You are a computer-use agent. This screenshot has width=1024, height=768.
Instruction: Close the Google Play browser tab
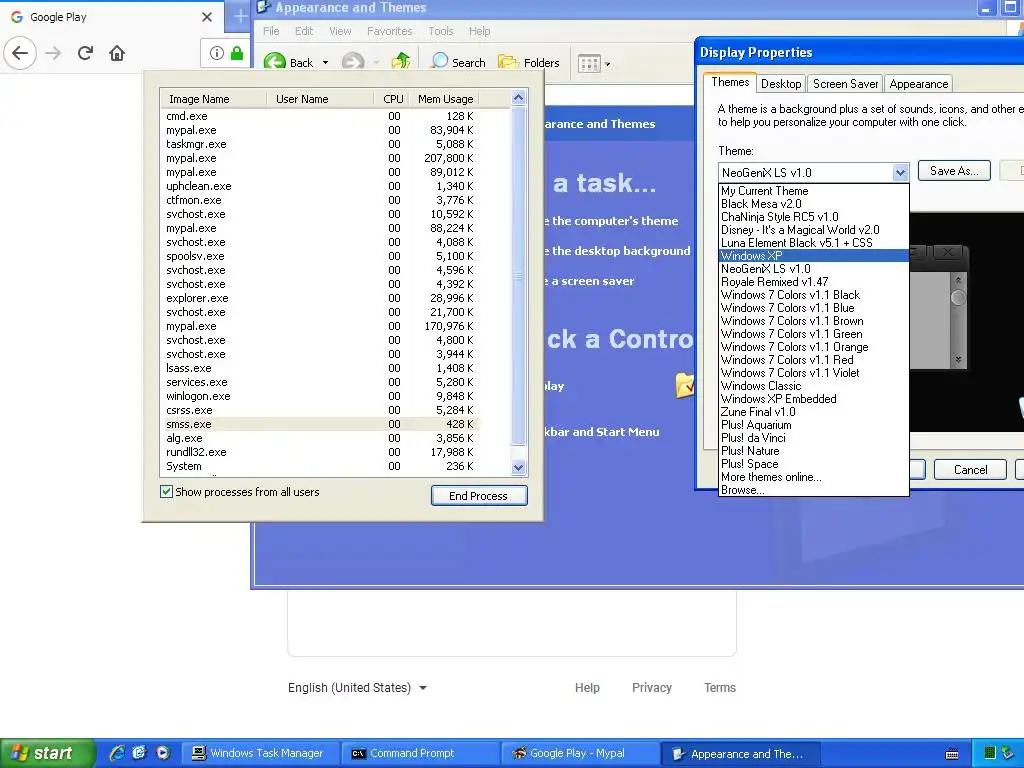[x=207, y=17]
